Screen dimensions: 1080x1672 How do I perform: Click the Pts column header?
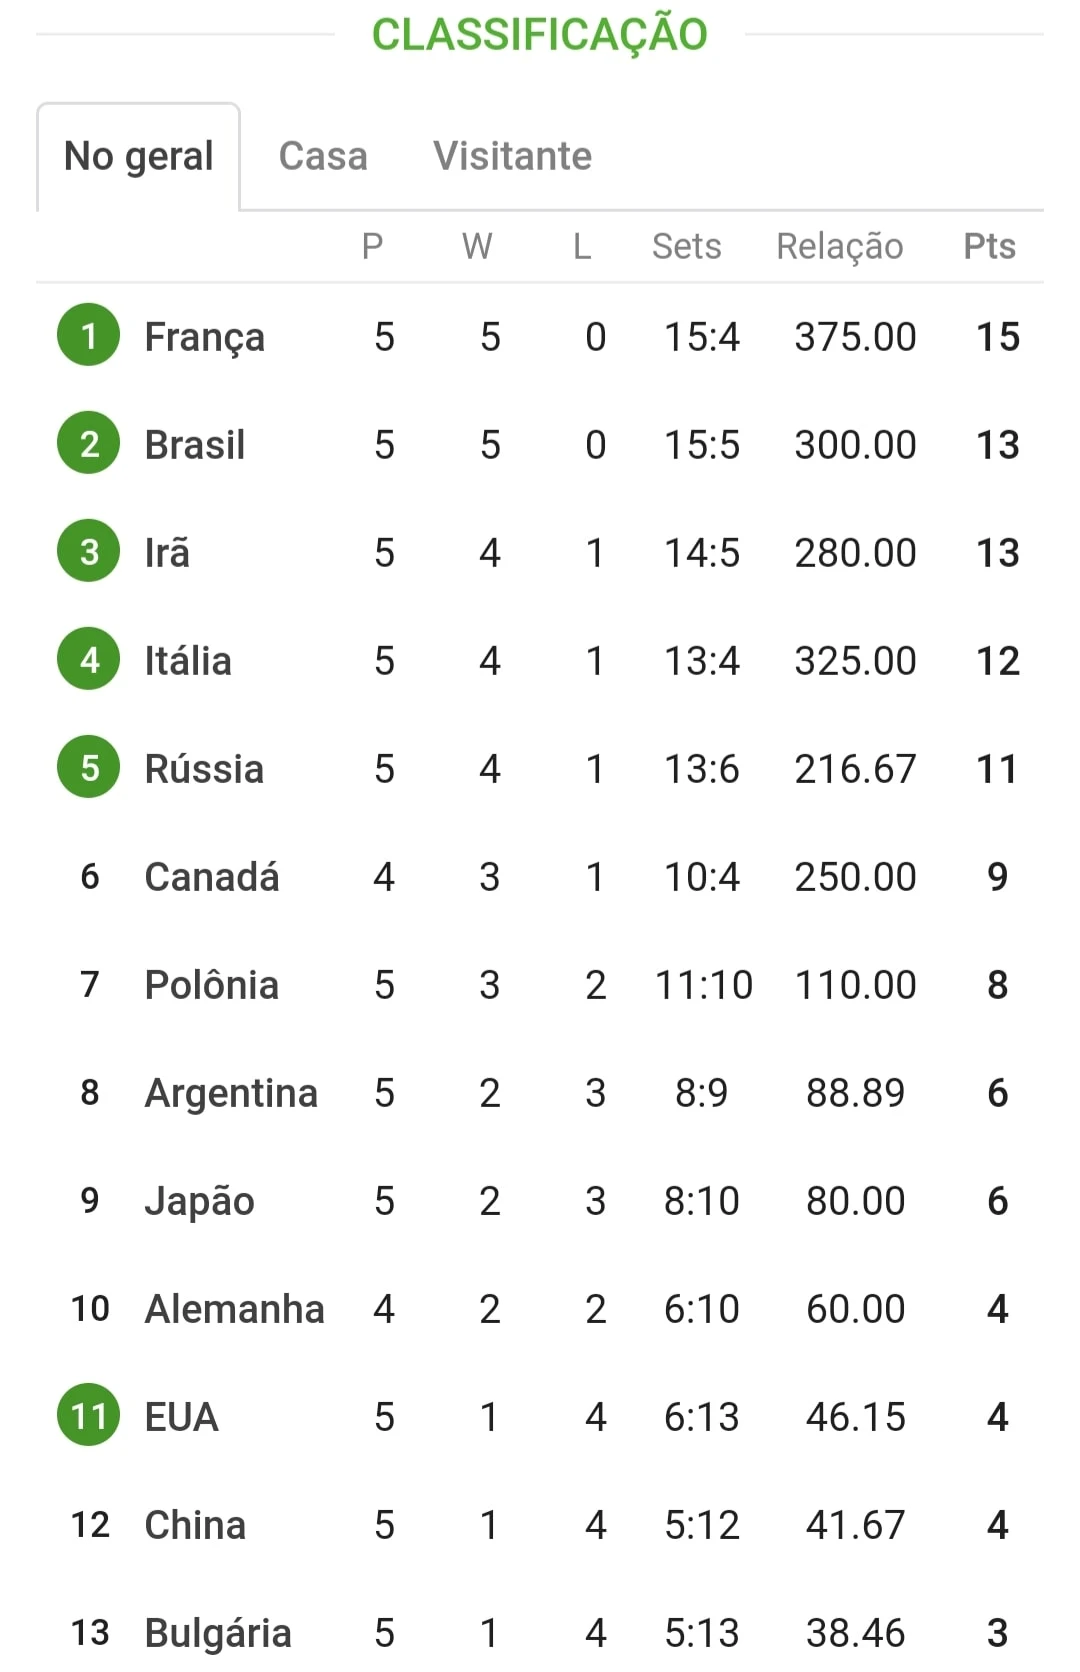[989, 246]
